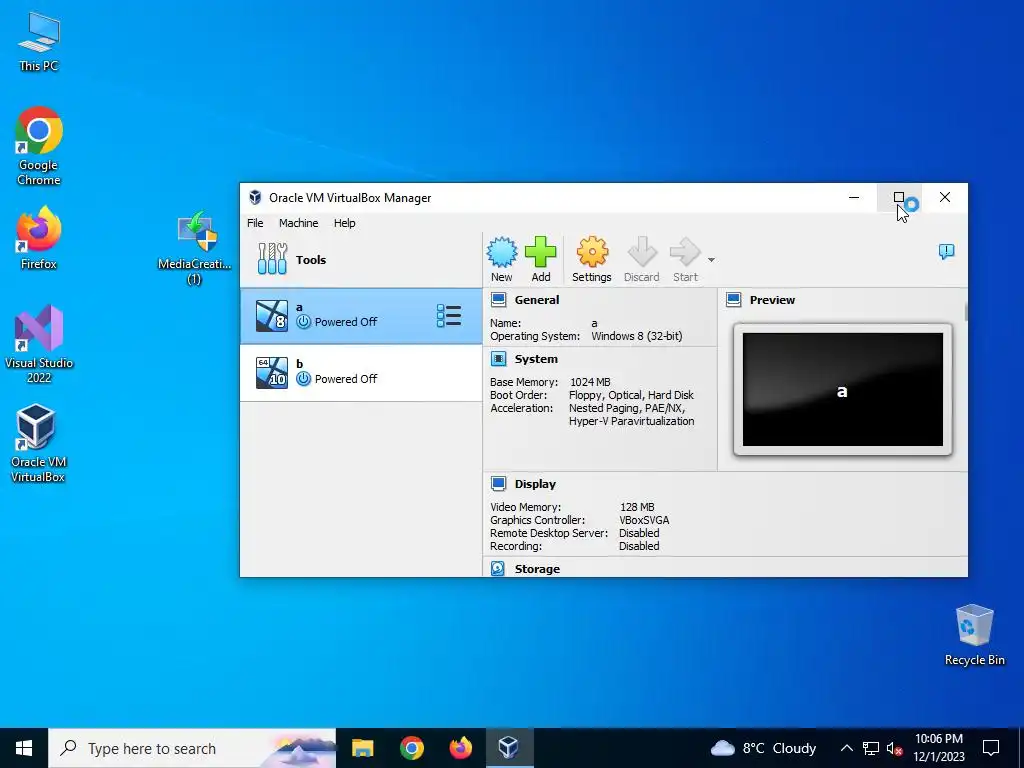This screenshot has height=768, width=1024.
Task: Open the Recycle Bin desktop icon
Action: coord(974,635)
